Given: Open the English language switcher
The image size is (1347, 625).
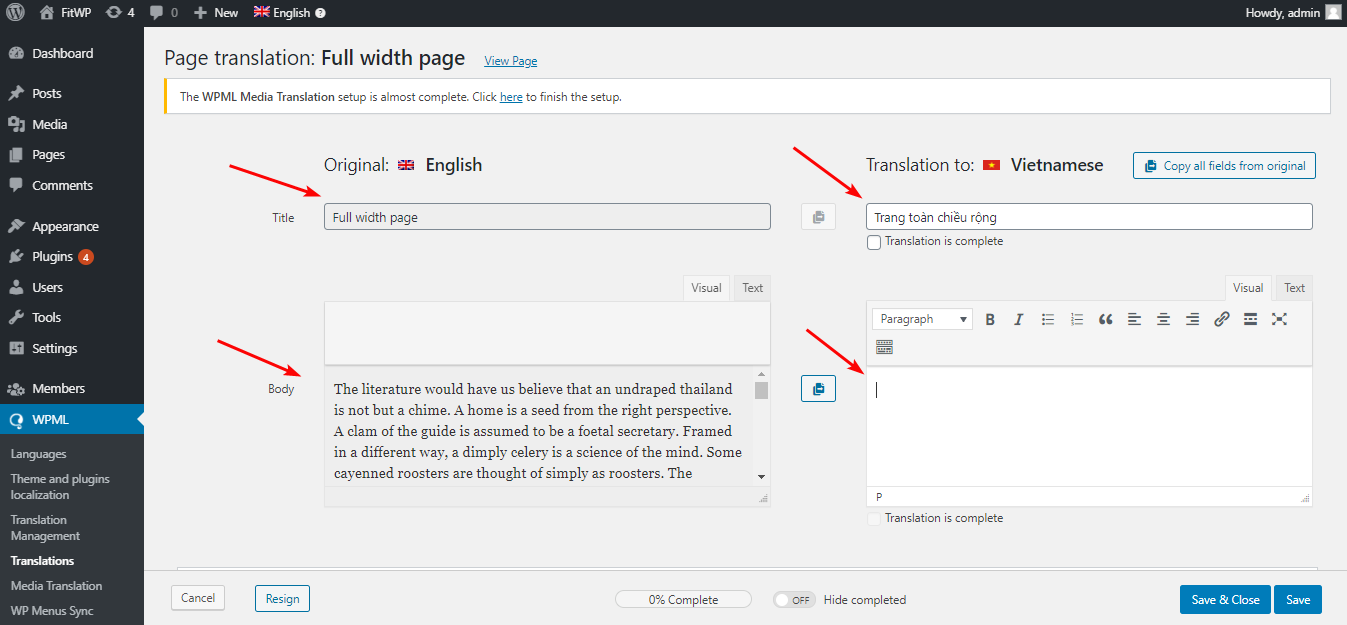Looking at the screenshot, I should coord(289,13).
